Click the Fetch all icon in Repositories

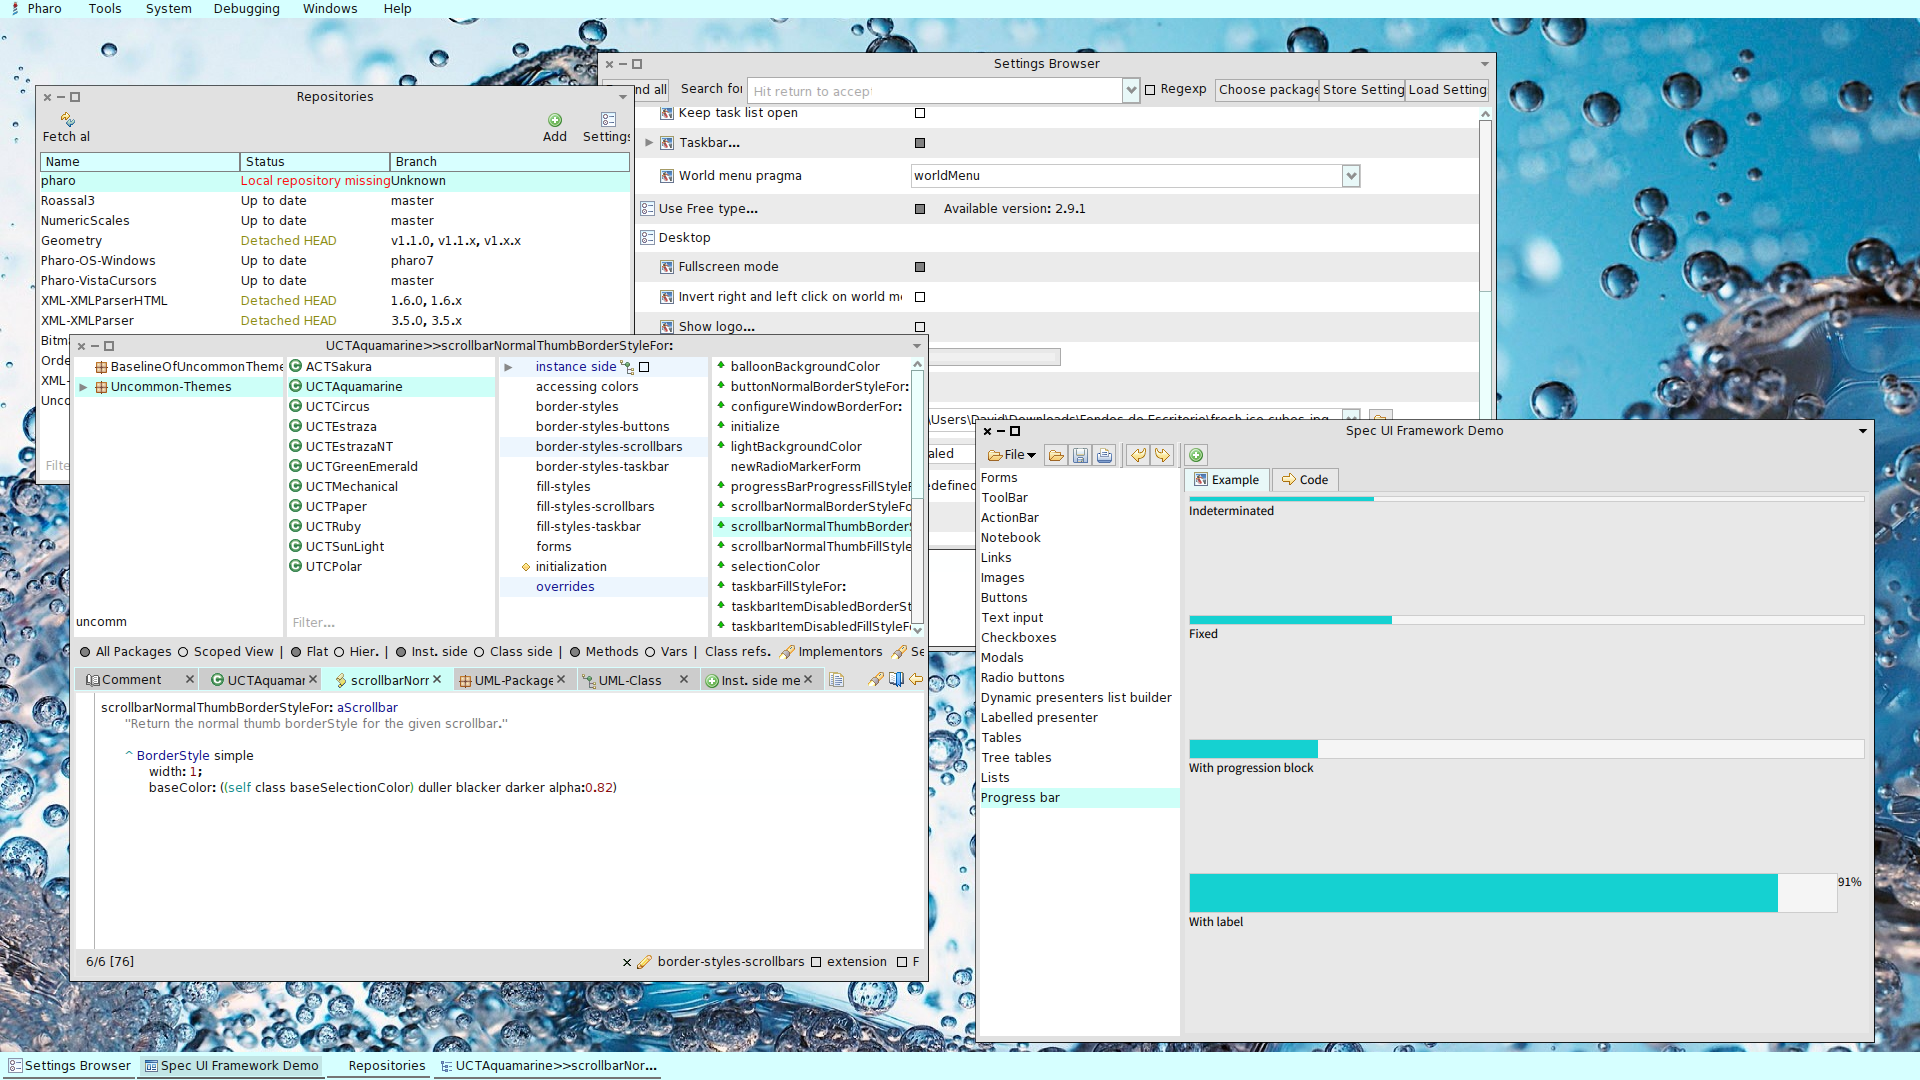pyautogui.click(x=67, y=120)
